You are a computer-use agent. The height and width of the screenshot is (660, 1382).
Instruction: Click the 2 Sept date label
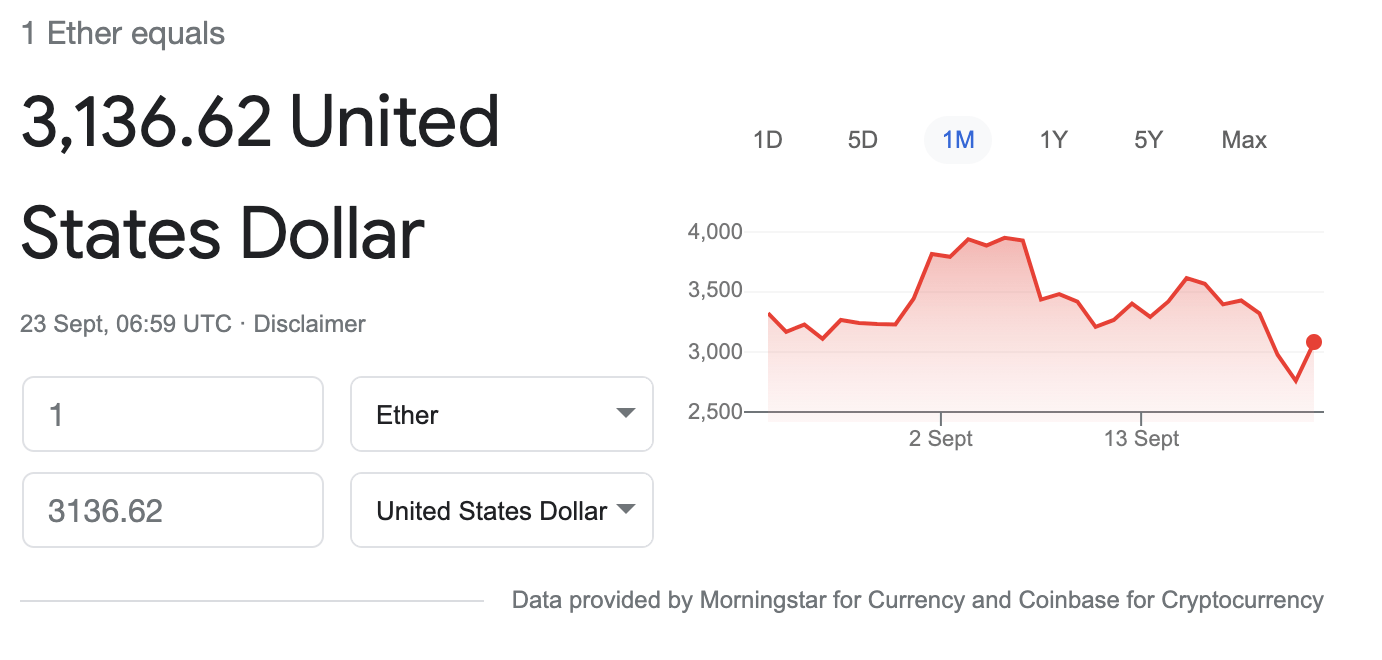point(941,439)
